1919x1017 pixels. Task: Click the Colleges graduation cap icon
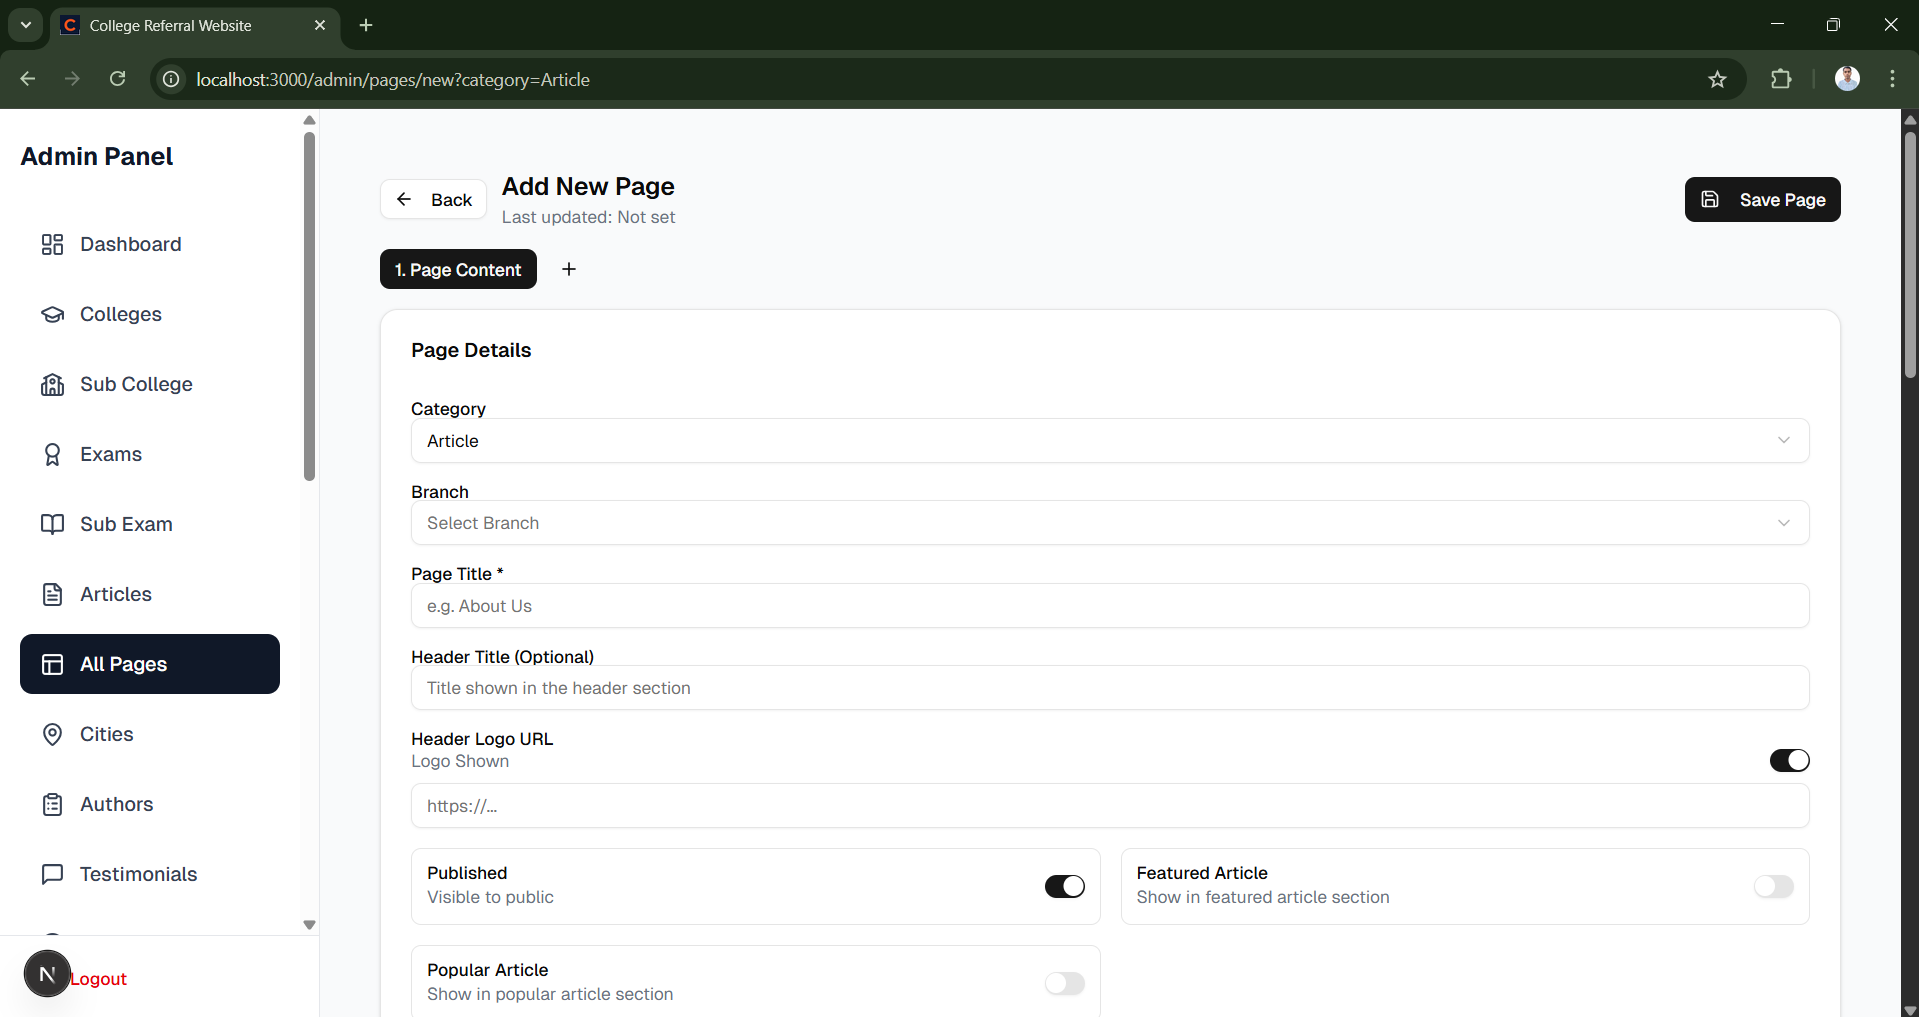click(52, 314)
